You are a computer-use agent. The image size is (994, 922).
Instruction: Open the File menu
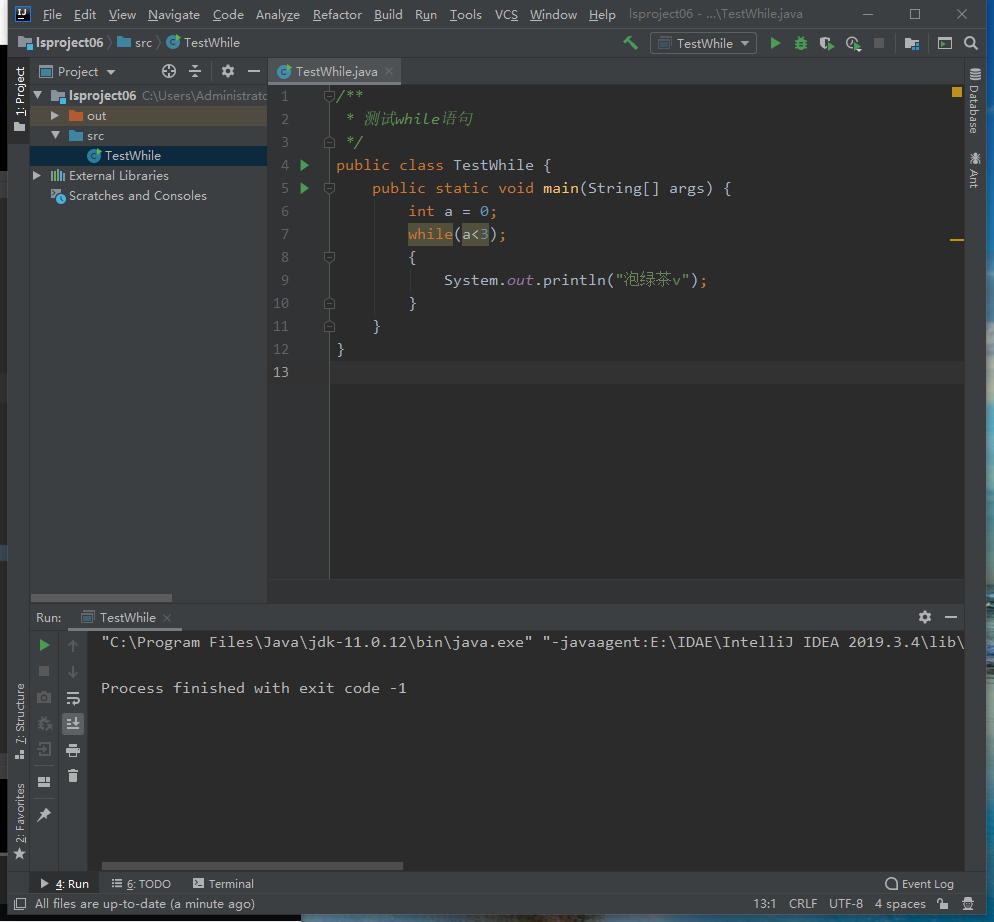pyautogui.click(x=51, y=15)
